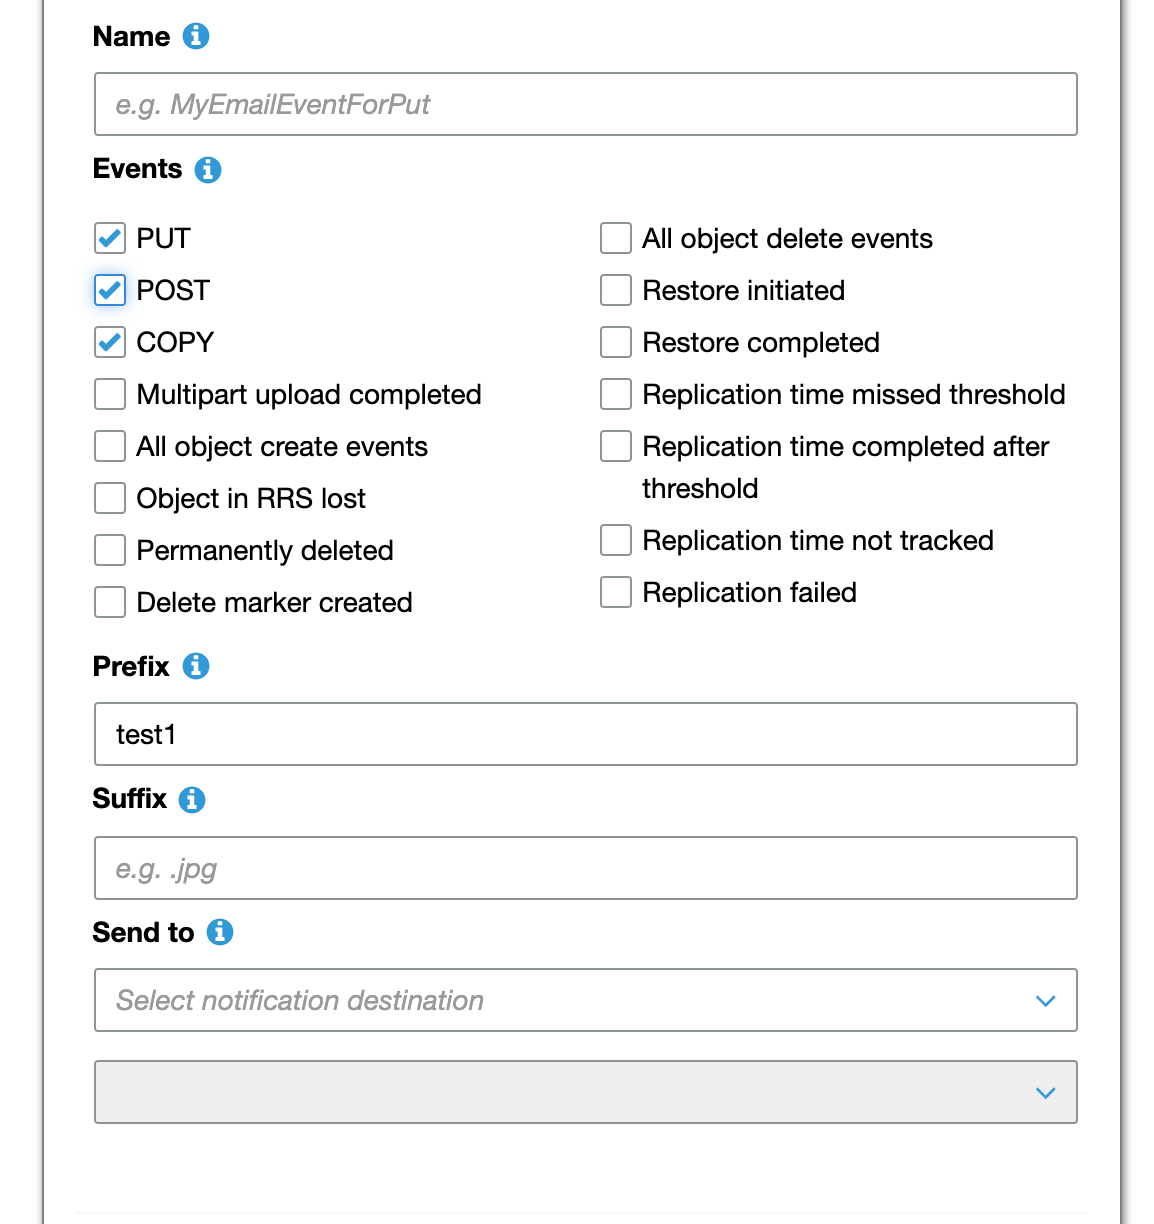Enable Restore initiated events
The width and height of the screenshot is (1154, 1224).
coord(616,290)
